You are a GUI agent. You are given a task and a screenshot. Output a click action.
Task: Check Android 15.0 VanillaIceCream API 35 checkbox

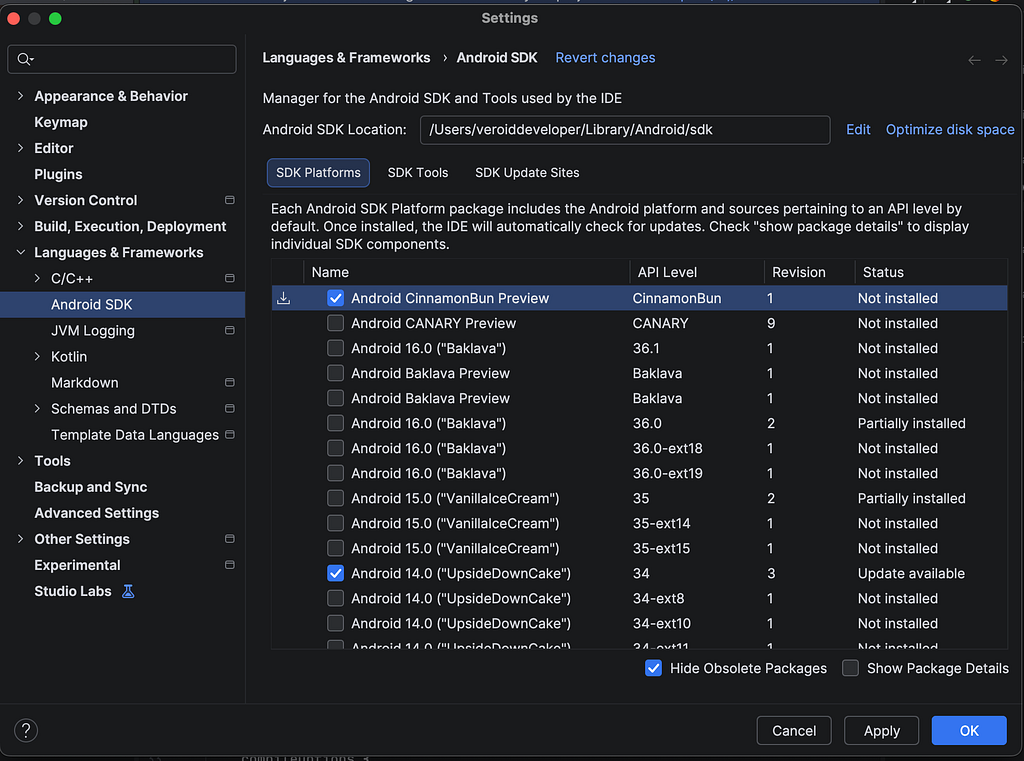click(336, 498)
